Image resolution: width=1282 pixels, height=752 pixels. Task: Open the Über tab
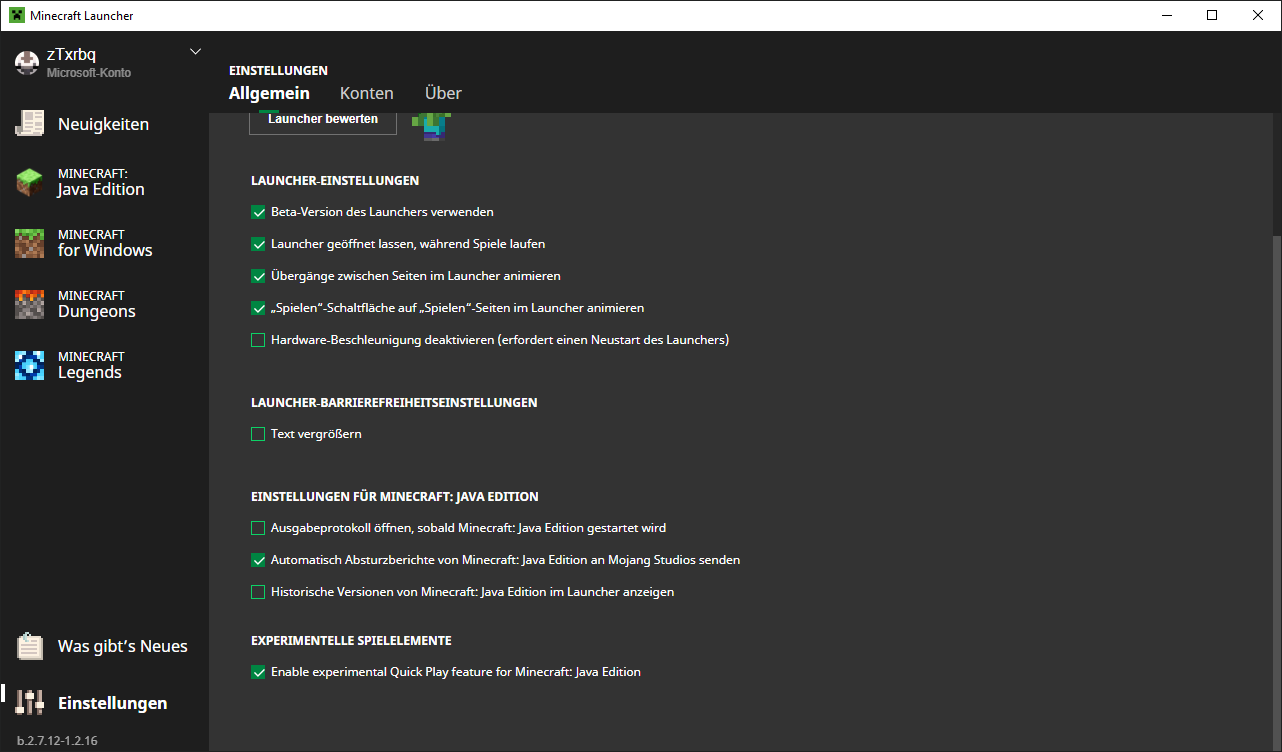pos(443,93)
